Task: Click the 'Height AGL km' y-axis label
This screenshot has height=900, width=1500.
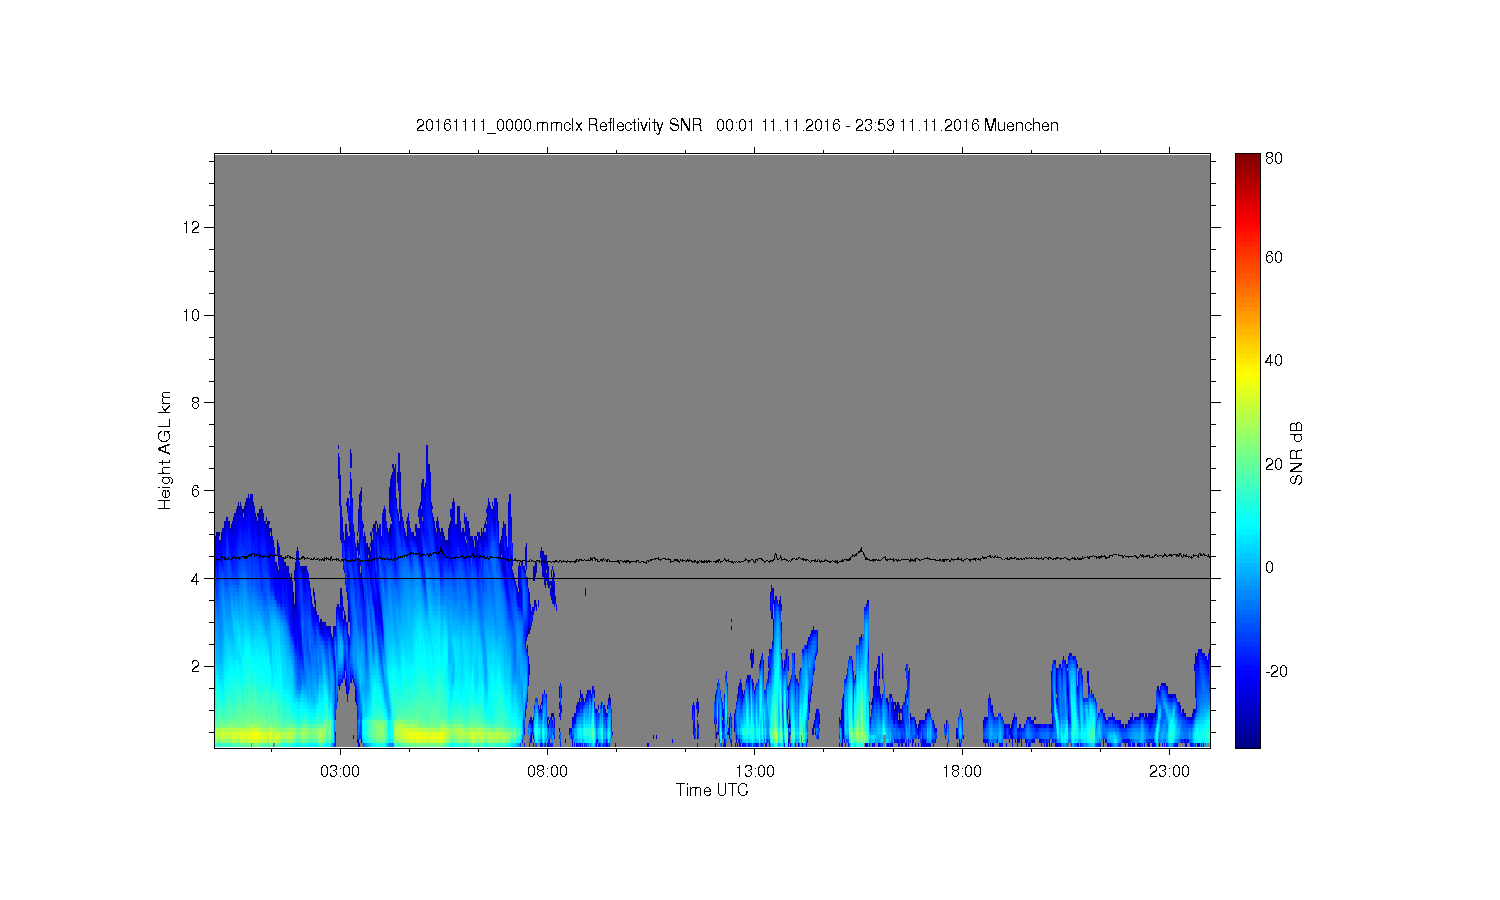Action: [x=165, y=450]
